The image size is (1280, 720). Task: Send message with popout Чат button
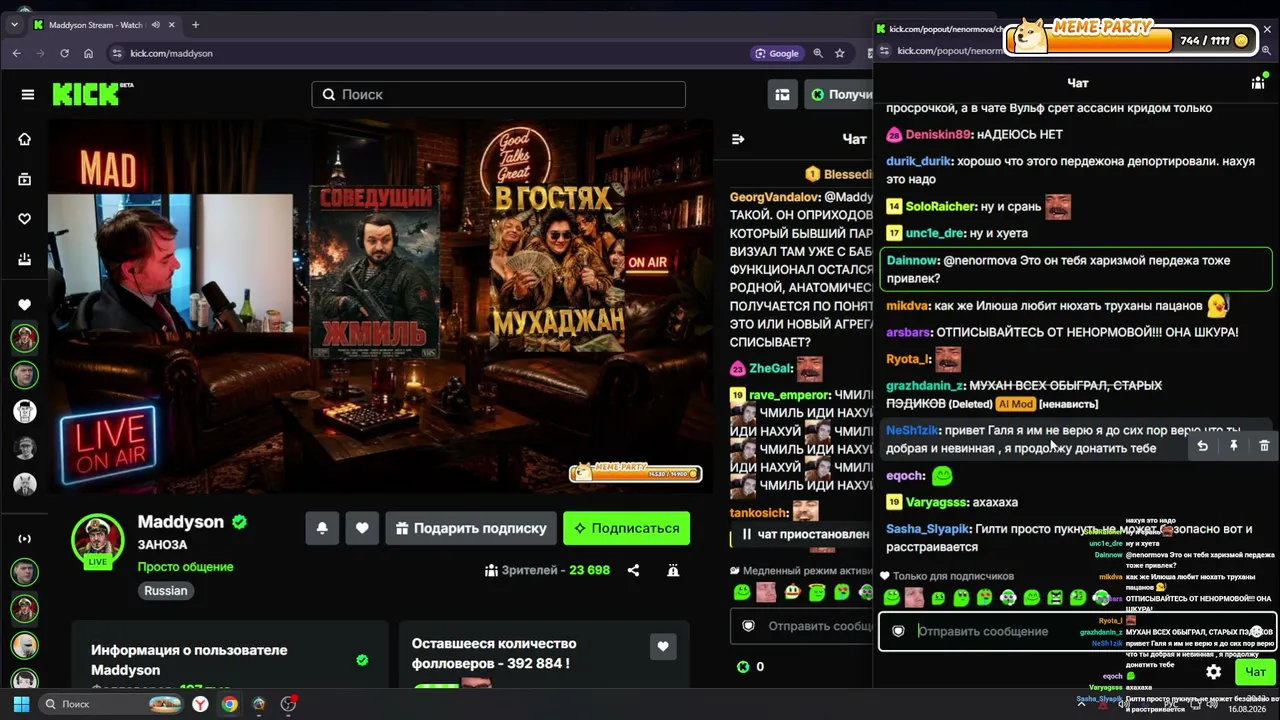pyautogui.click(x=1255, y=672)
